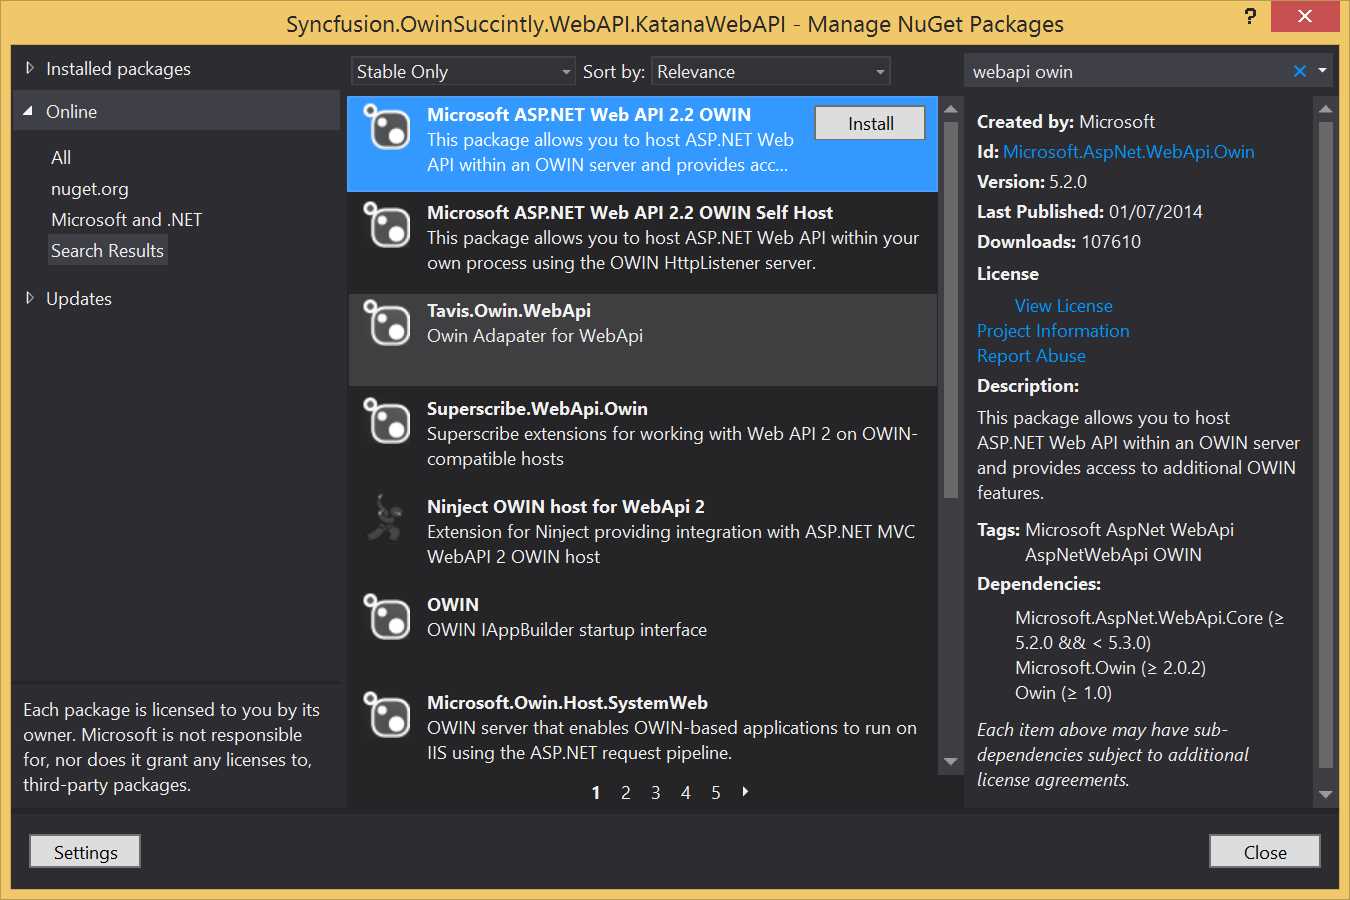Clear the search box with the X icon

pyautogui.click(x=1299, y=71)
